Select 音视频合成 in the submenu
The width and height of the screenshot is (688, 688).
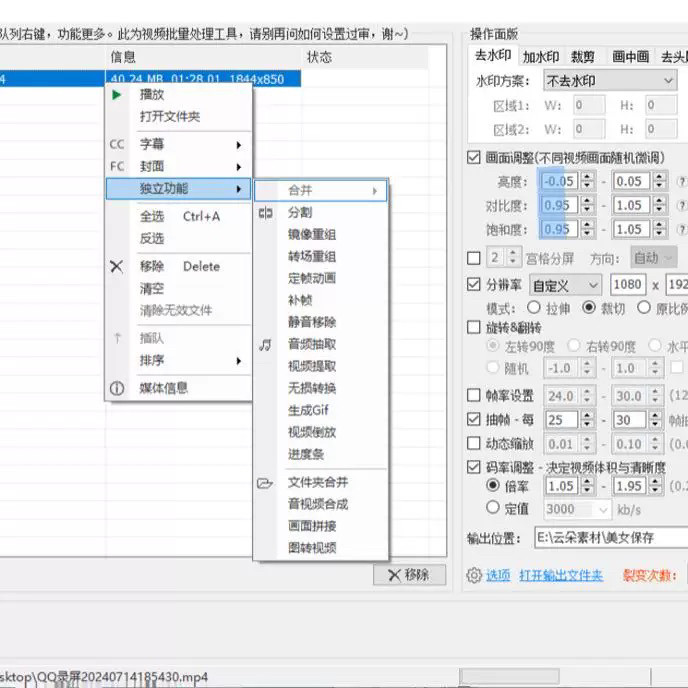[318, 504]
